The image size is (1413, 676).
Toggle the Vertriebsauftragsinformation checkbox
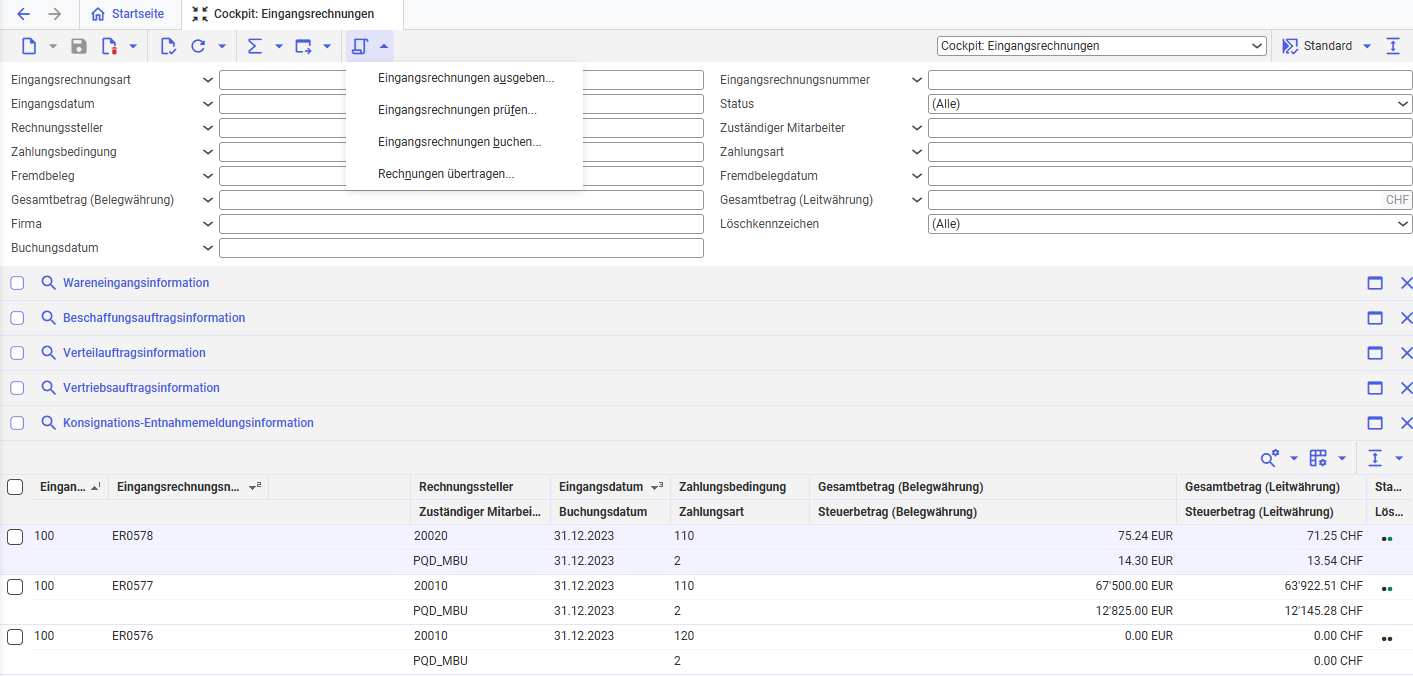point(17,388)
